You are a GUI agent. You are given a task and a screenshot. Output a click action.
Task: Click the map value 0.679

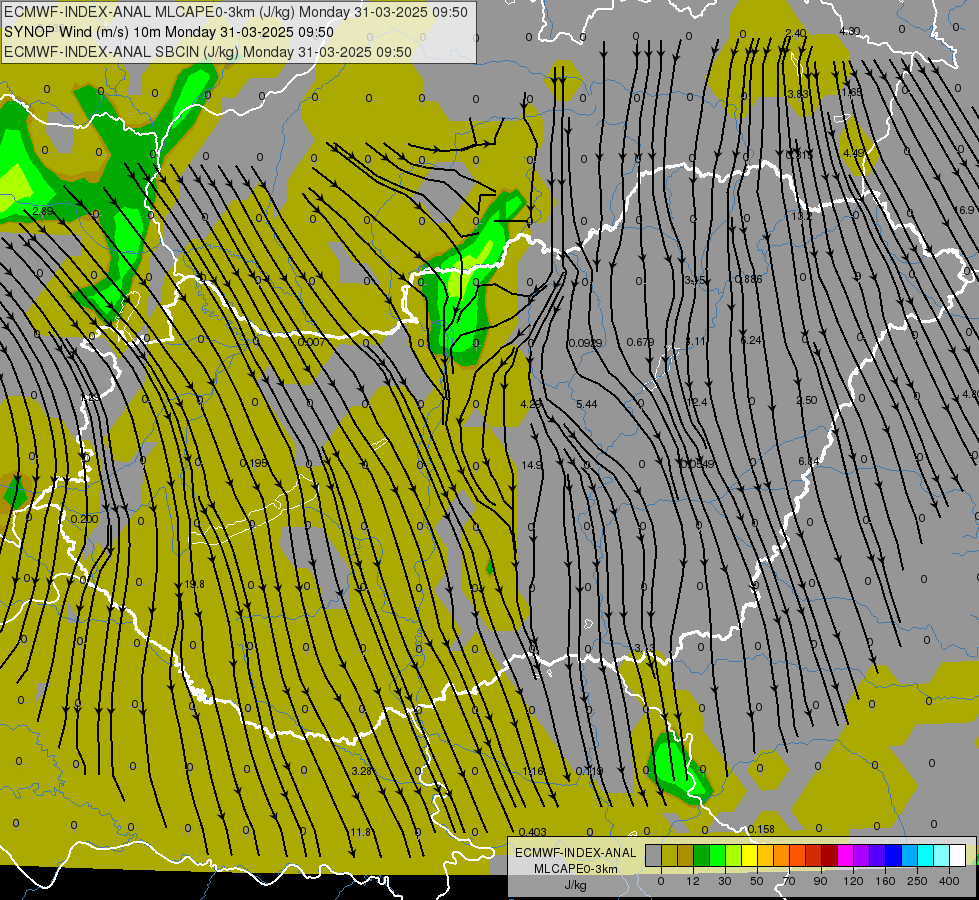click(x=640, y=342)
